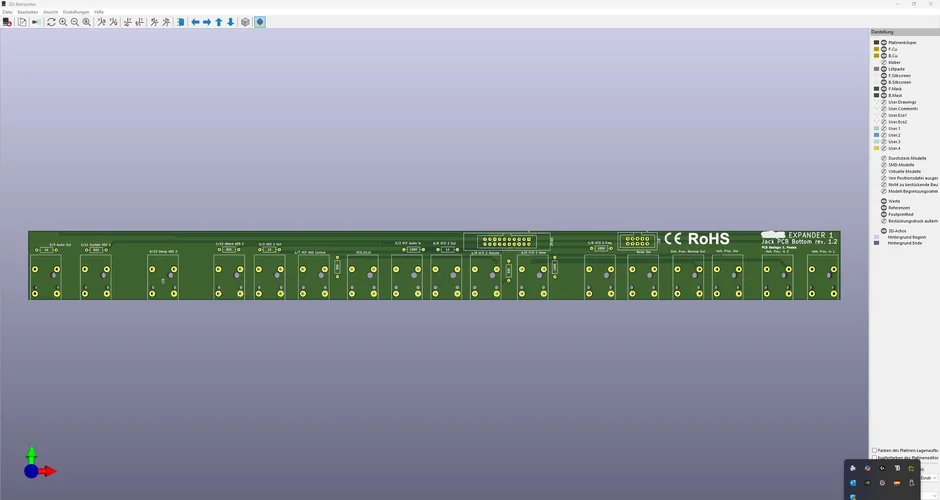Hide the Werte silkscreen text
Screen dimensions: 940x500
coord(884,201)
